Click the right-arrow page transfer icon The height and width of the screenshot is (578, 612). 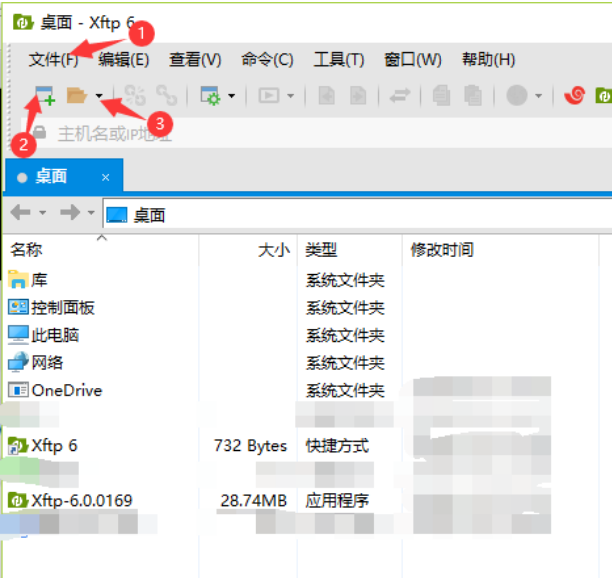click(358, 96)
